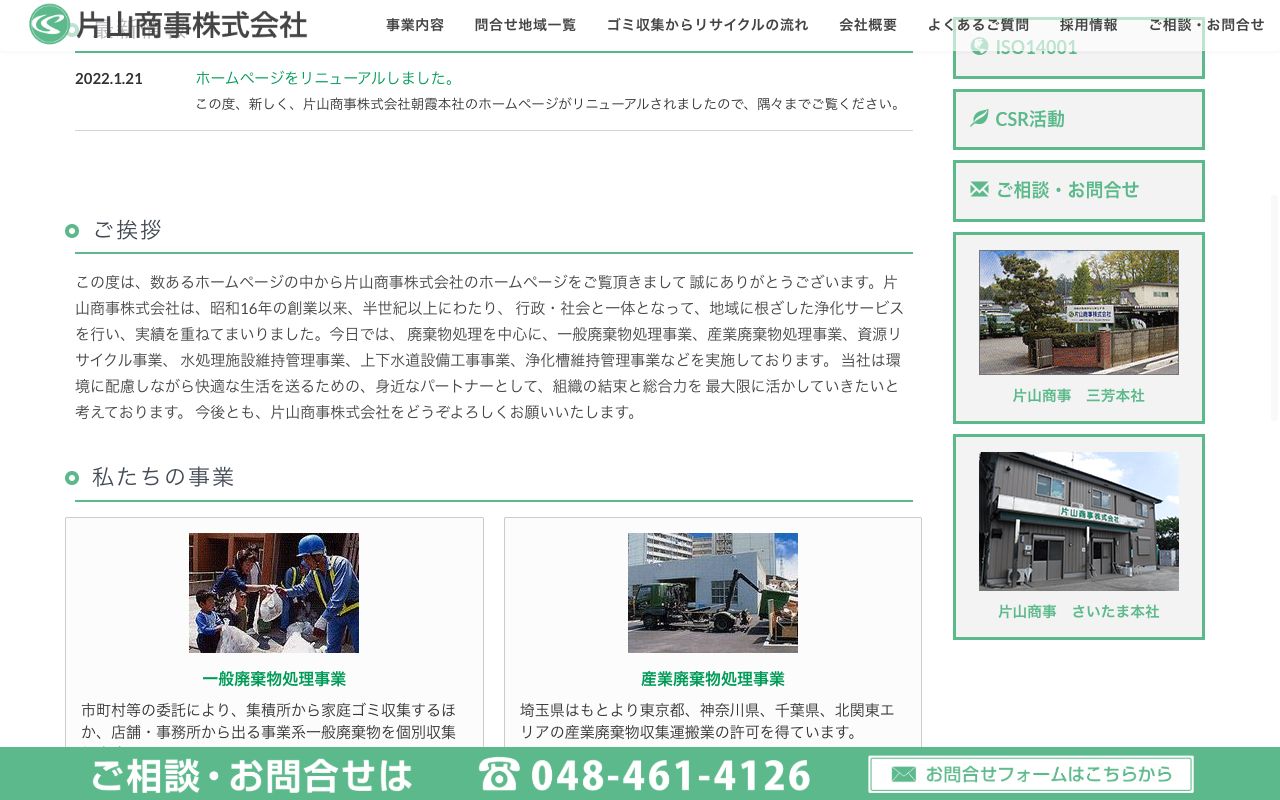Screen dimensions: 1280x800
Task: Open 会社概要 in the navigation menu
Action: 868,25
